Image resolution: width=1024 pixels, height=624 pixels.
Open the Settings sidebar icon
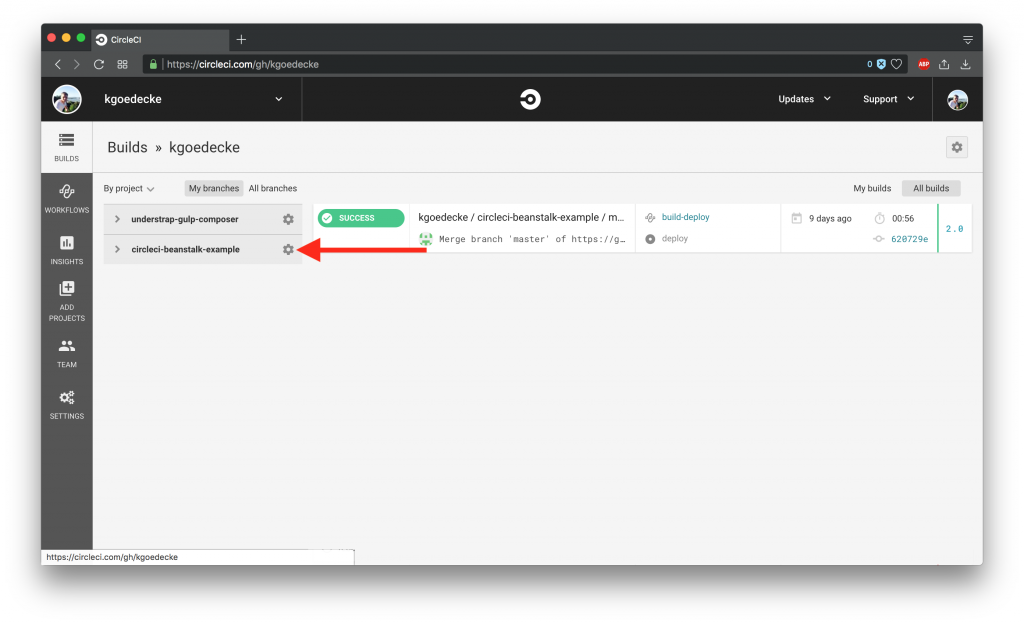[x=67, y=405]
